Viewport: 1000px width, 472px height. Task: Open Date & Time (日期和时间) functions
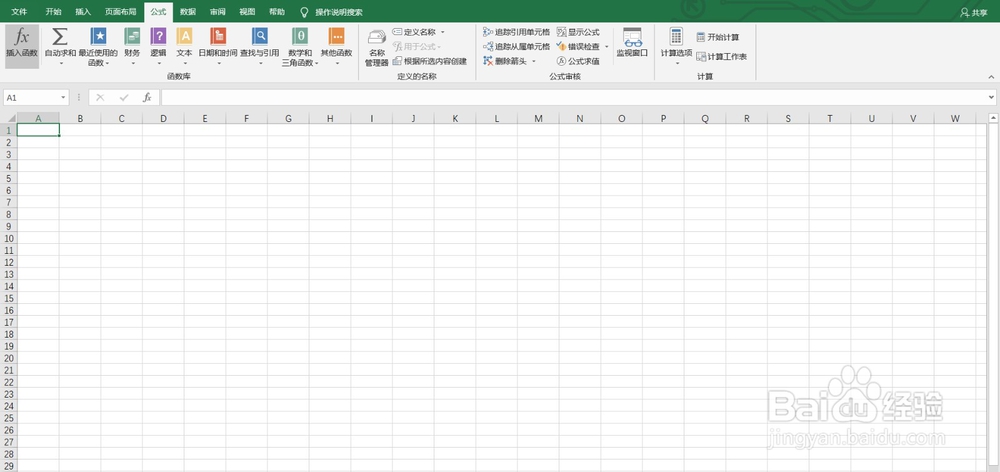click(x=218, y=47)
